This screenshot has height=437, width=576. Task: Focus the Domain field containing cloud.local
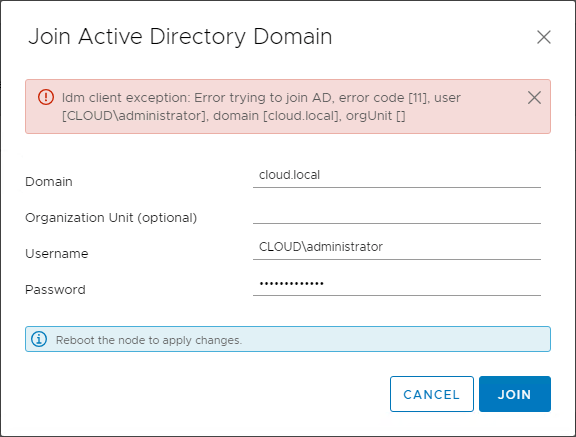(397, 176)
